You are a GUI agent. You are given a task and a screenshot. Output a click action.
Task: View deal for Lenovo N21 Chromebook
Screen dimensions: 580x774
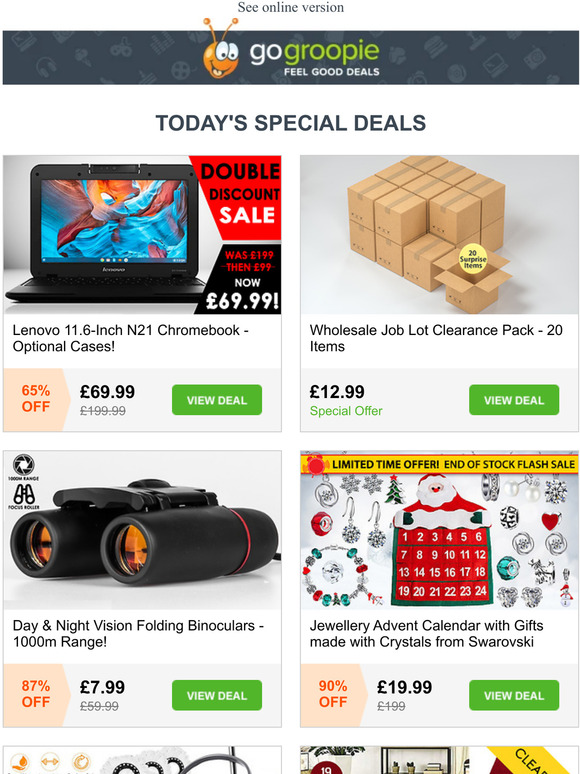coord(217,400)
